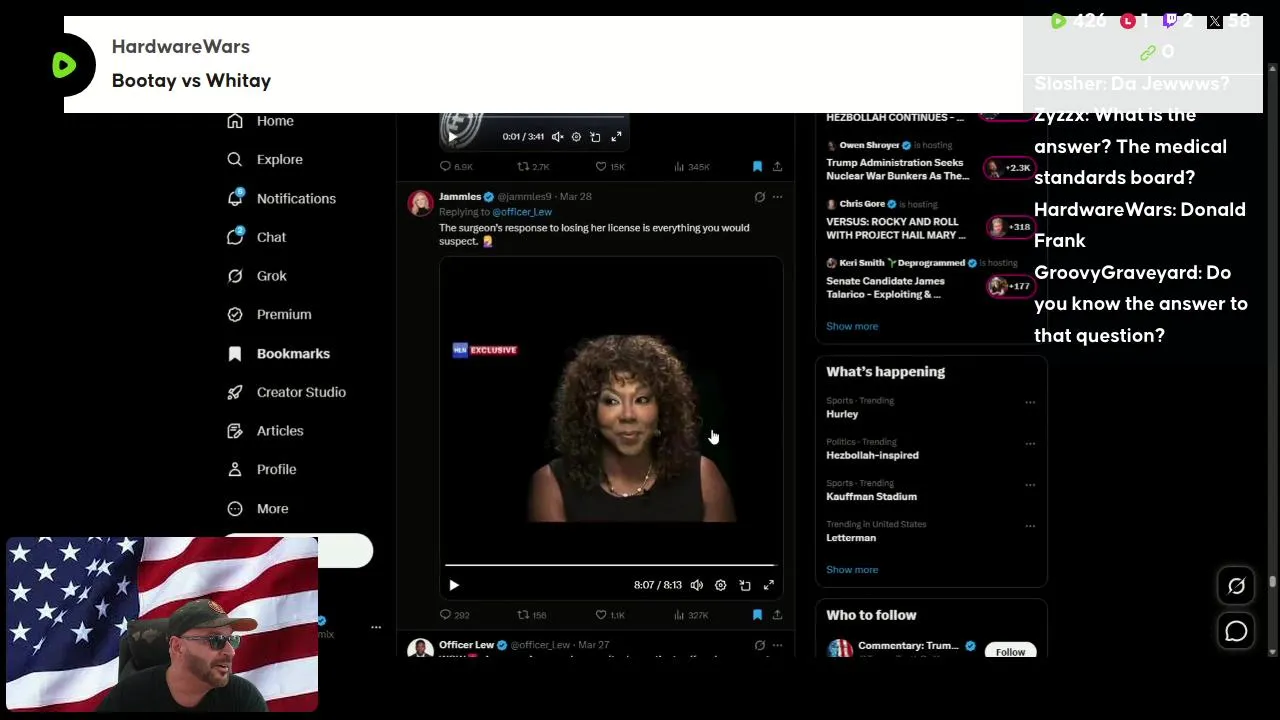
Task: Open more options for Hurley trend
Action: point(1030,402)
